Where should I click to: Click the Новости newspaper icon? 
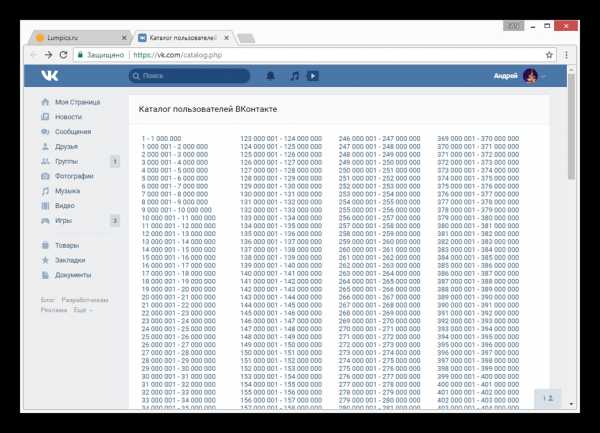click(45, 117)
